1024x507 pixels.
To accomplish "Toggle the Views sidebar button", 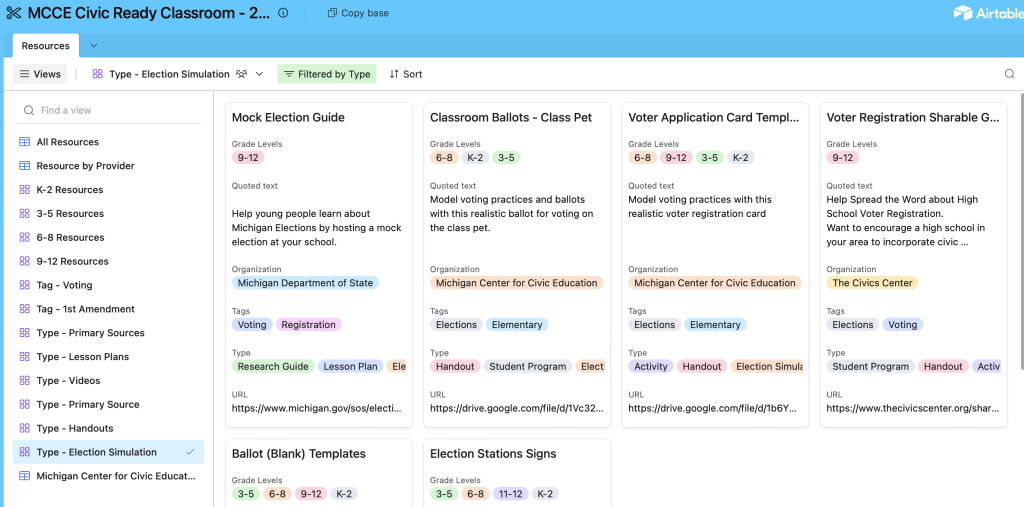I will (40, 74).
